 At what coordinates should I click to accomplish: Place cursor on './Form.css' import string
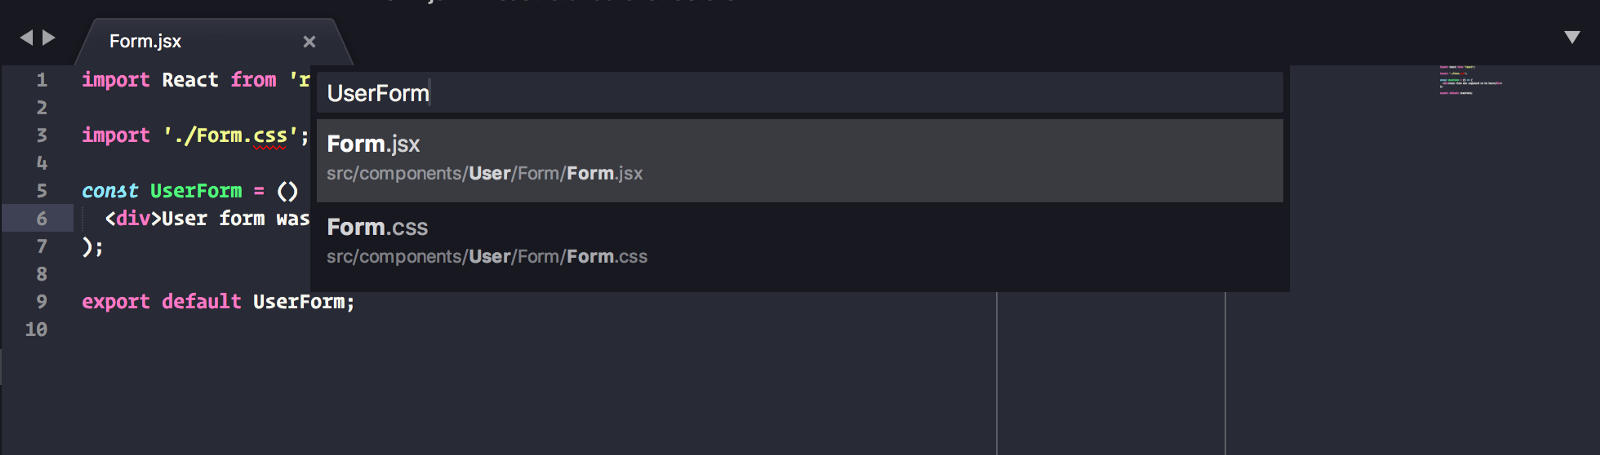pos(230,135)
